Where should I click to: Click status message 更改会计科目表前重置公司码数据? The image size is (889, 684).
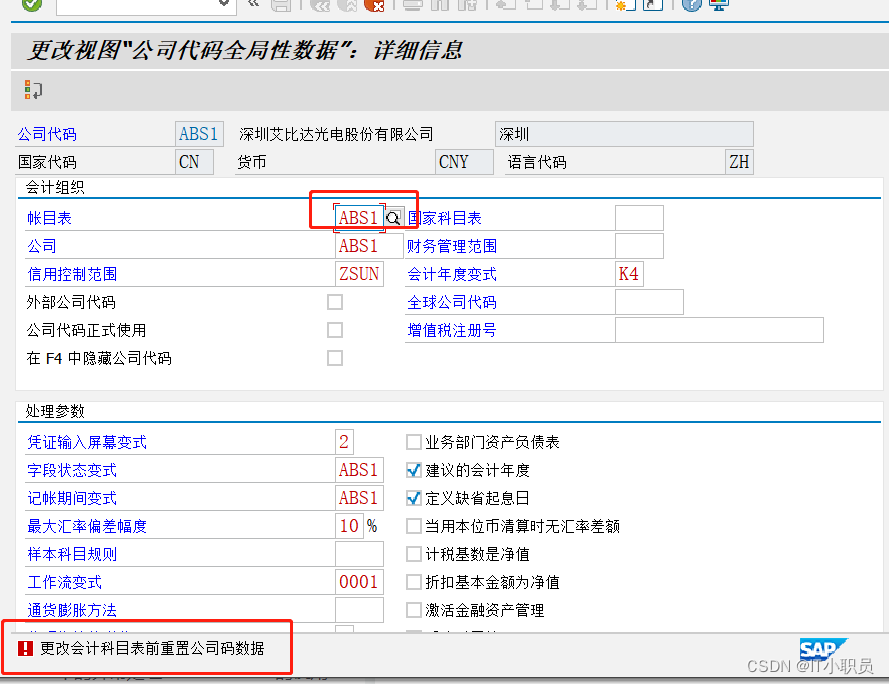152,648
